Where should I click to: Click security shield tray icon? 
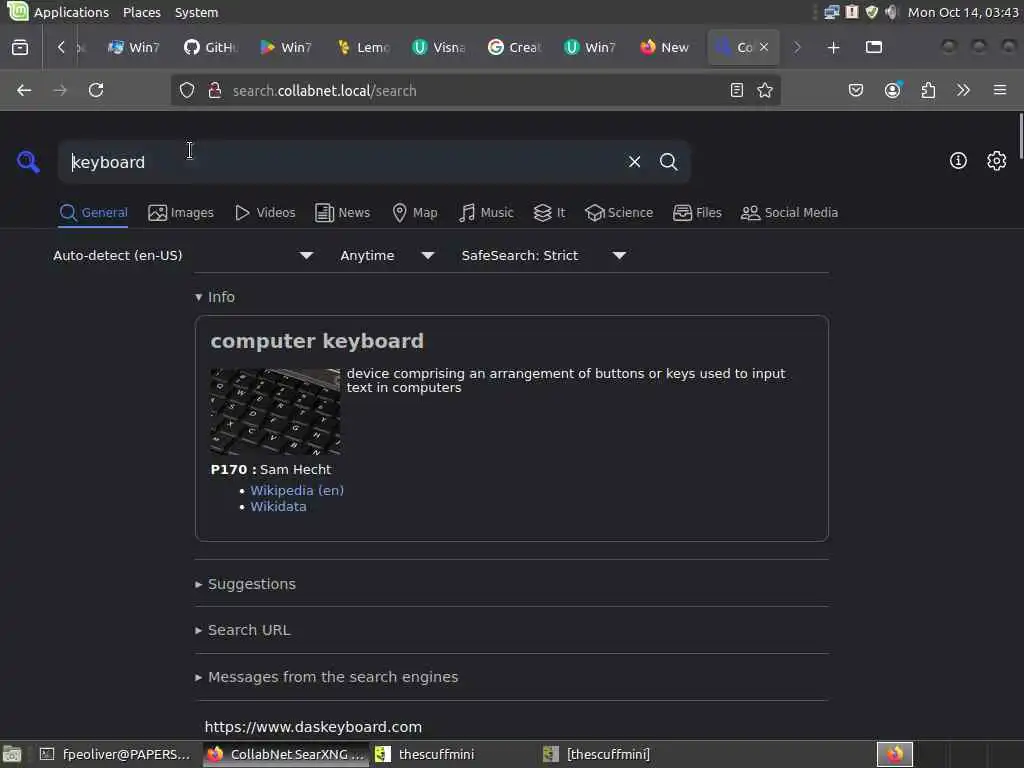(871, 12)
